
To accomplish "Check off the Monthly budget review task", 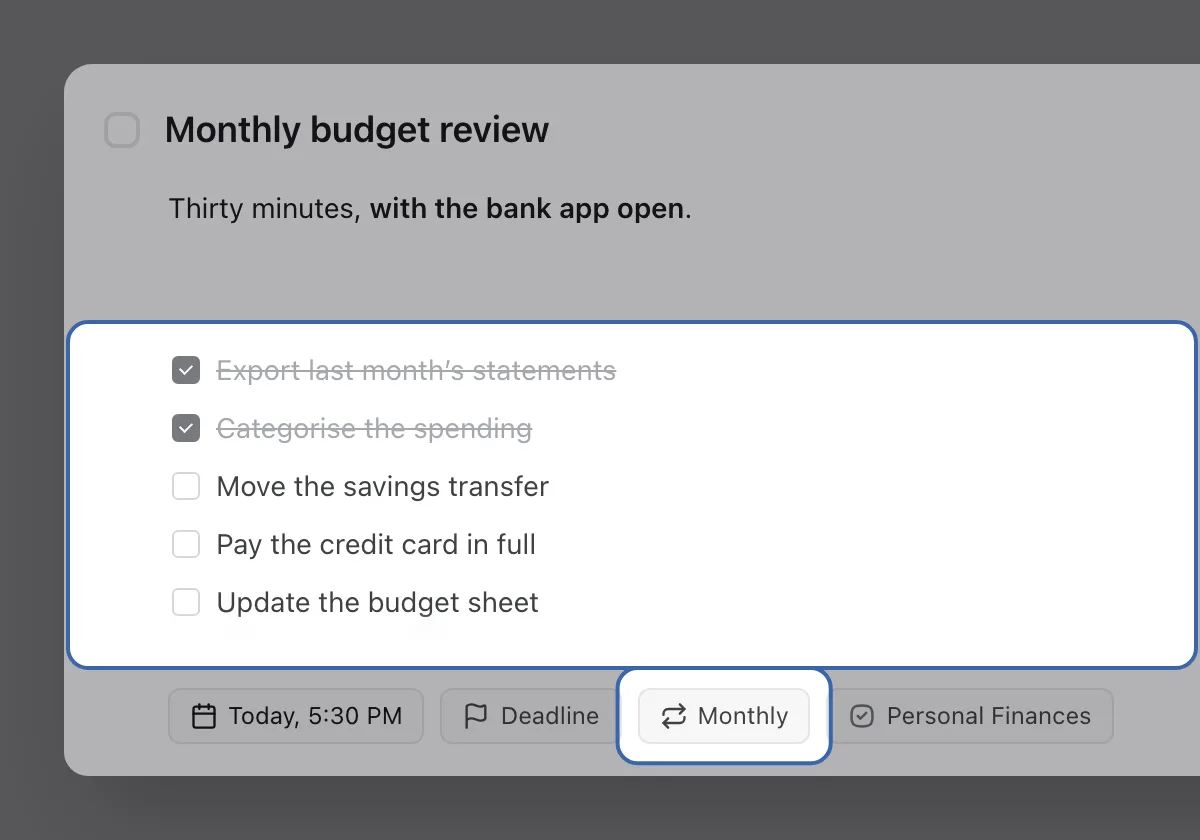I will coord(122,131).
